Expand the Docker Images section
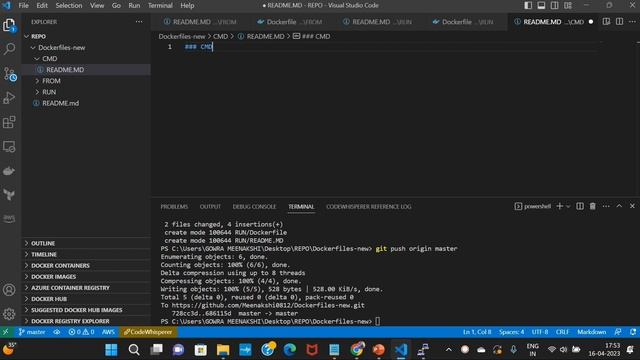Viewport: 640px width, 360px height. coord(87,276)
